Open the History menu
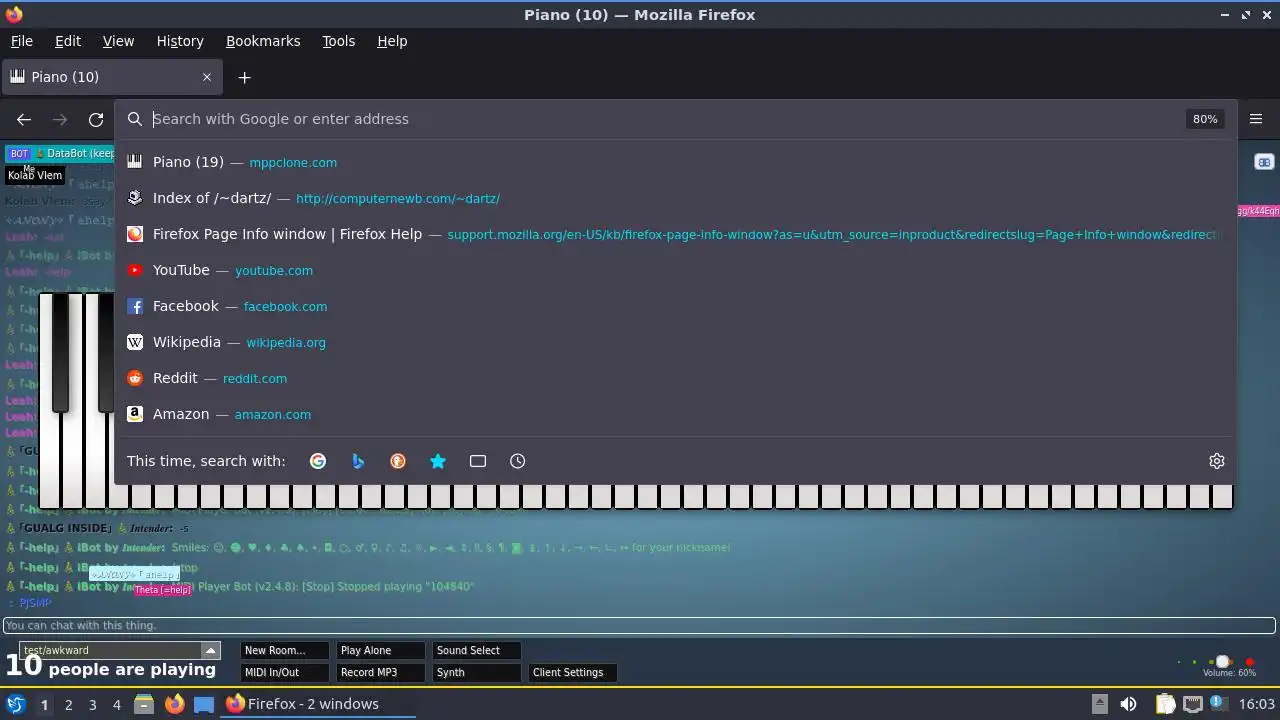The image size is (1280, 720). tap(180, 41)
